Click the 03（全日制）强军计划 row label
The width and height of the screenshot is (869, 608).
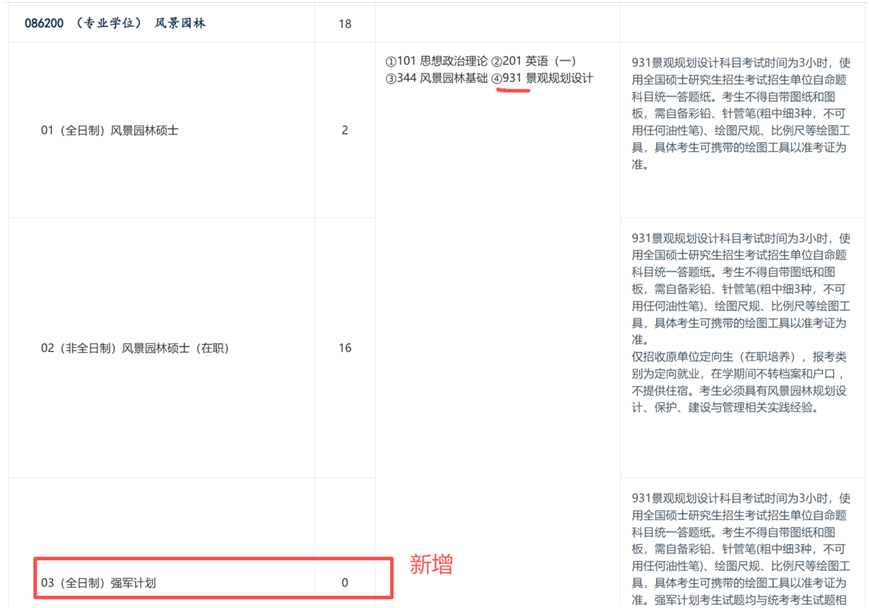[98, 582]
